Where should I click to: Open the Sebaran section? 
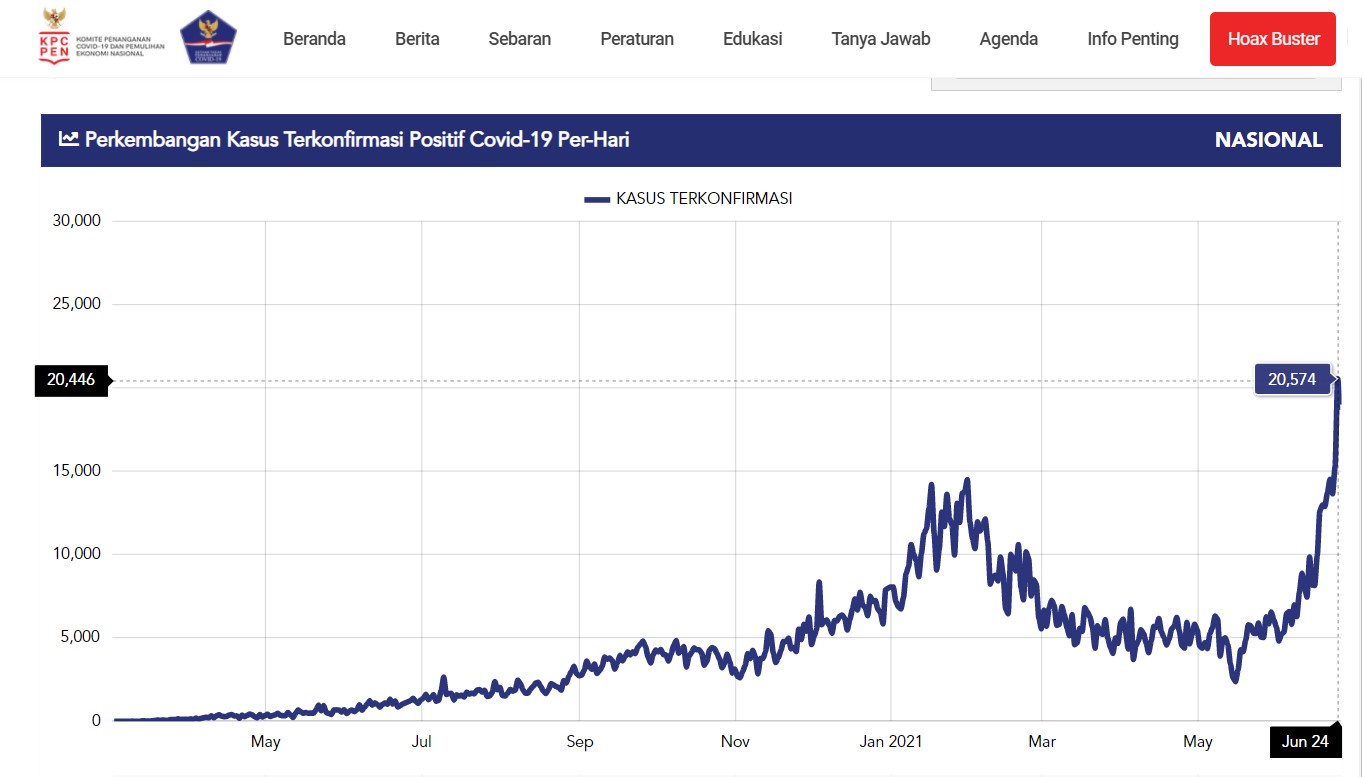click(519, 39)
